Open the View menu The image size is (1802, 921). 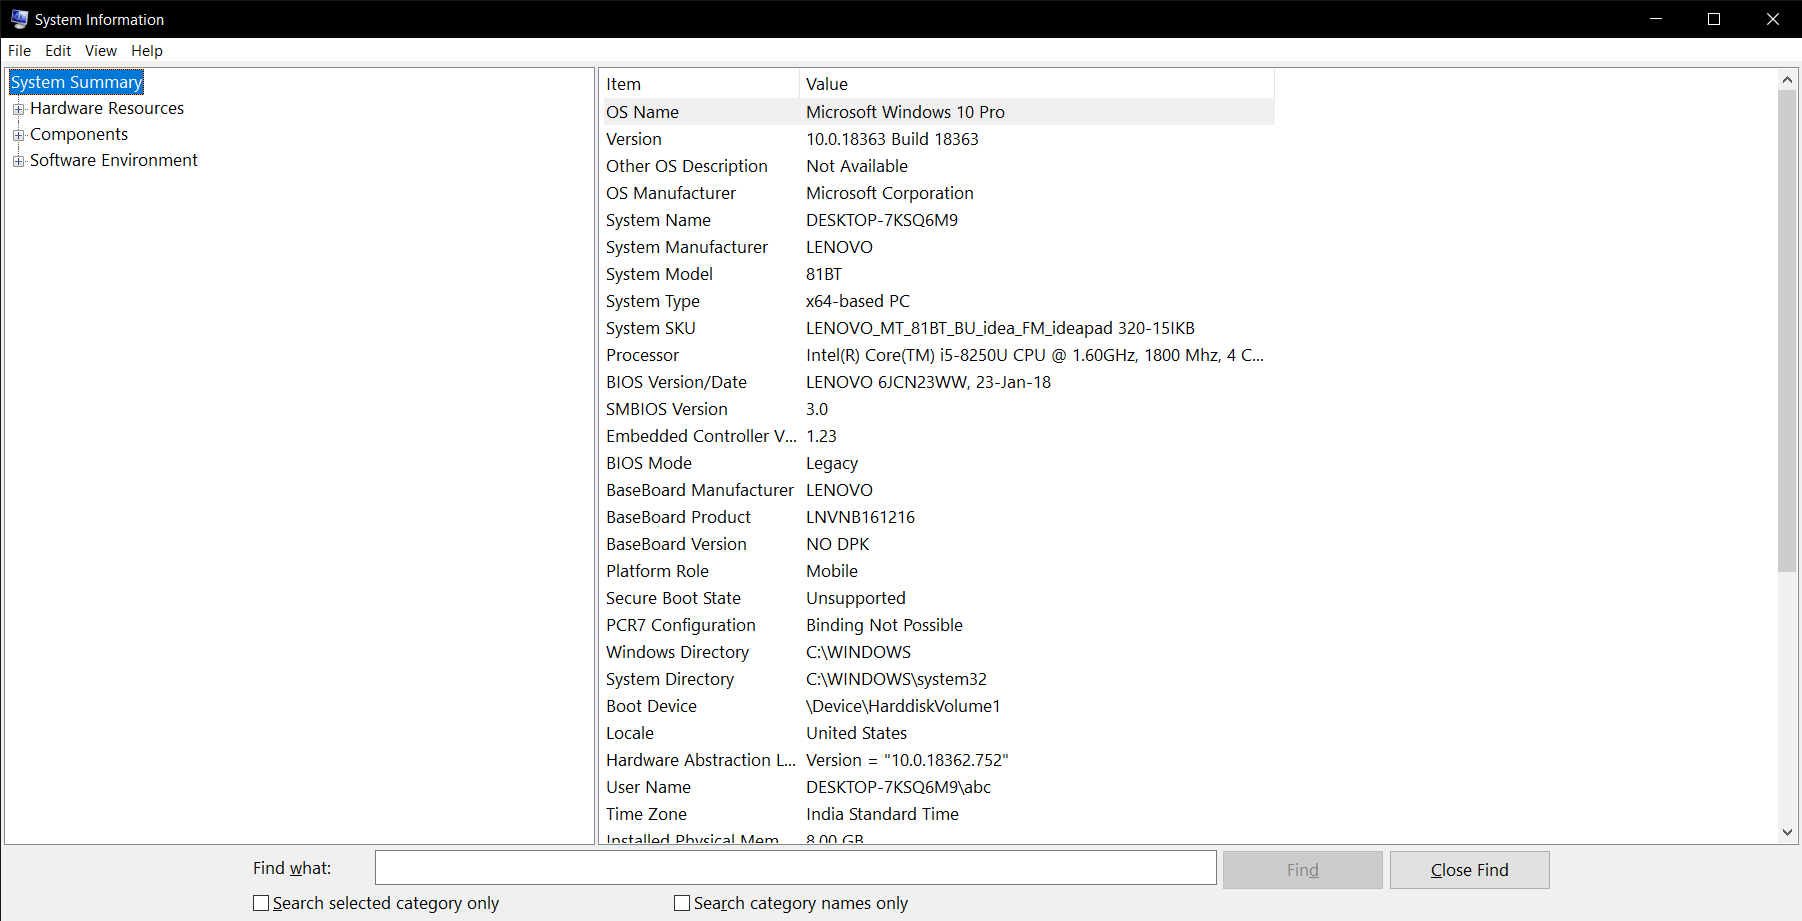pyautogui.click(x=100, y=50)
